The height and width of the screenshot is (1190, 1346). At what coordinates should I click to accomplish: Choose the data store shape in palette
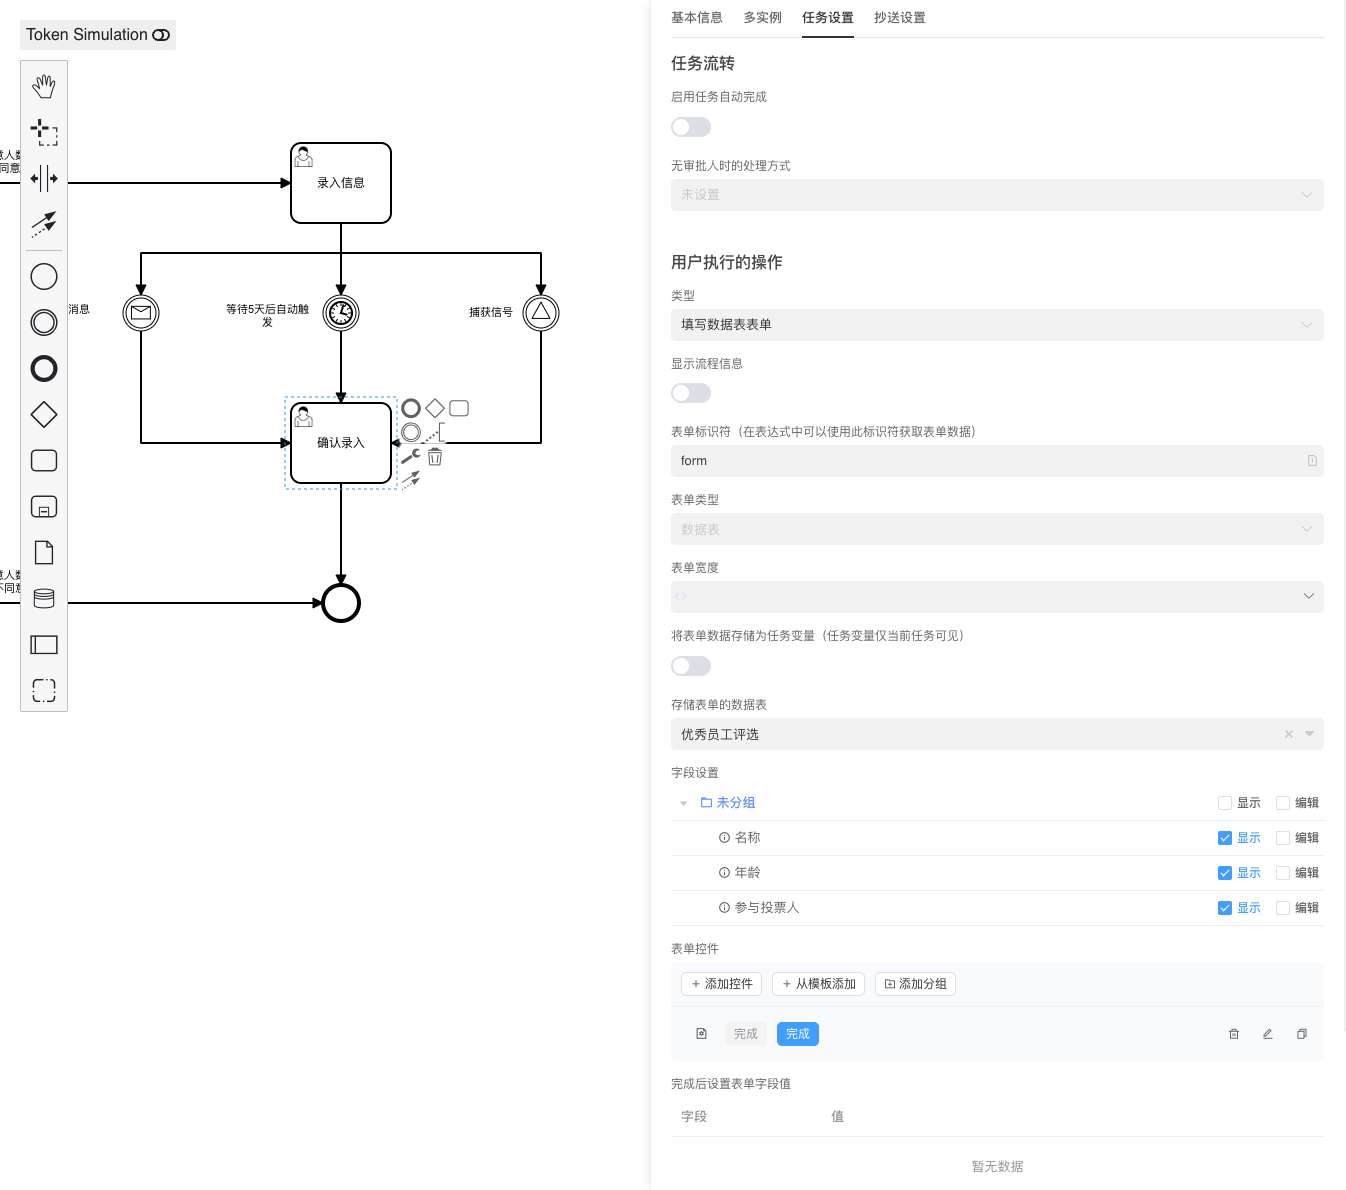(x=44, y=599)
